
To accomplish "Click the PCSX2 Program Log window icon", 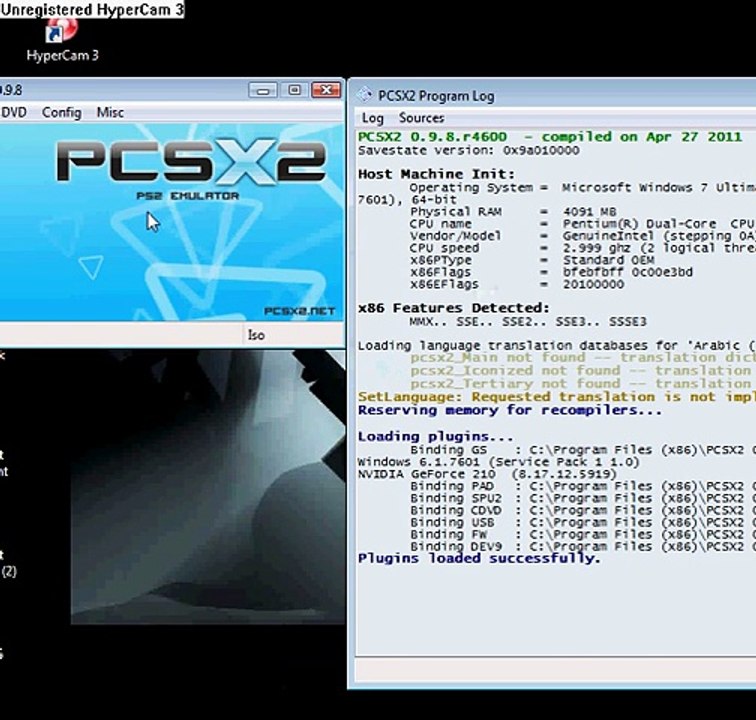I will [x=364, y=95].
